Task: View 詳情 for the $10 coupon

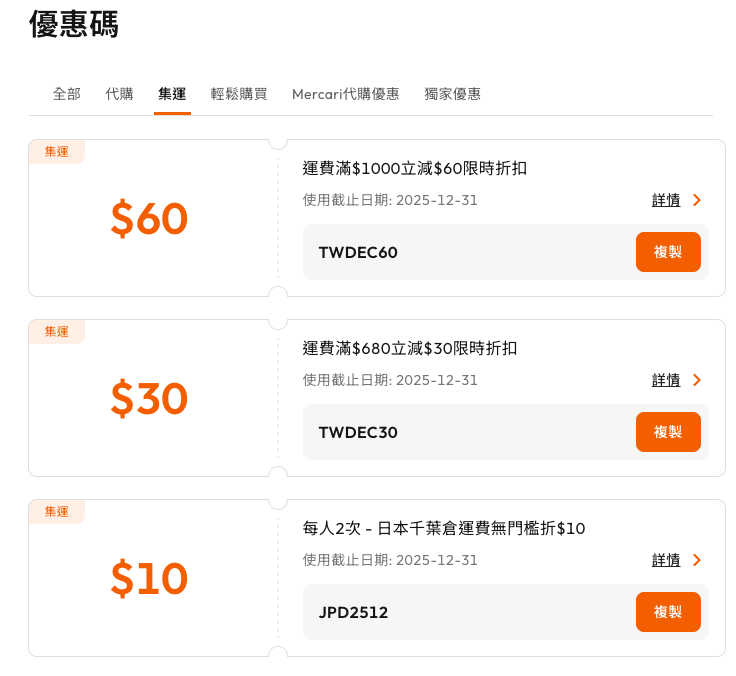Action: (x=666, y=560)
